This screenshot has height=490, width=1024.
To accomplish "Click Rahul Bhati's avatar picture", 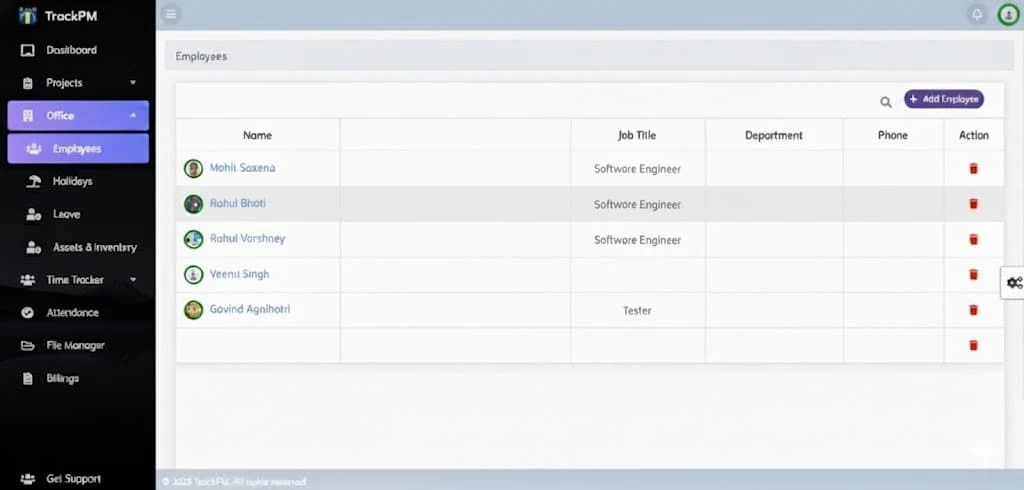I will pyautogui.click(x=193, y=204).
